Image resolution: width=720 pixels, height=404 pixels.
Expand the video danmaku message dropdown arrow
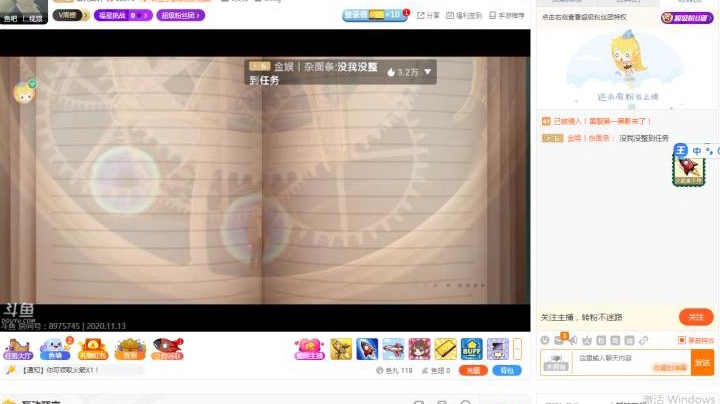click(428, 72)
